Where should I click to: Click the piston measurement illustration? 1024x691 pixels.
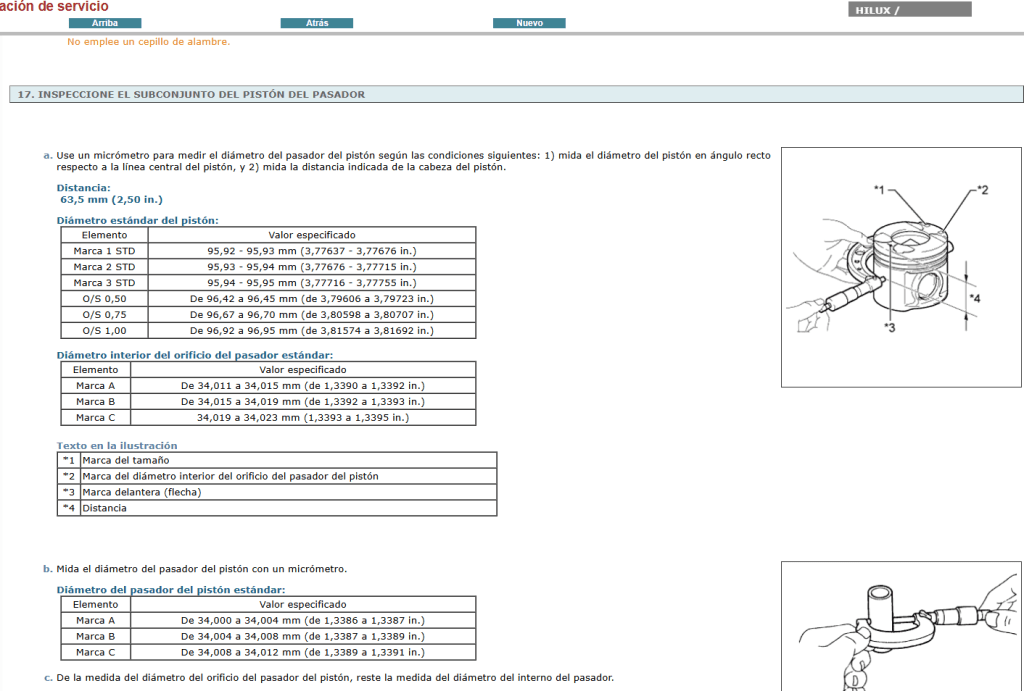click(x=900, y=265)
